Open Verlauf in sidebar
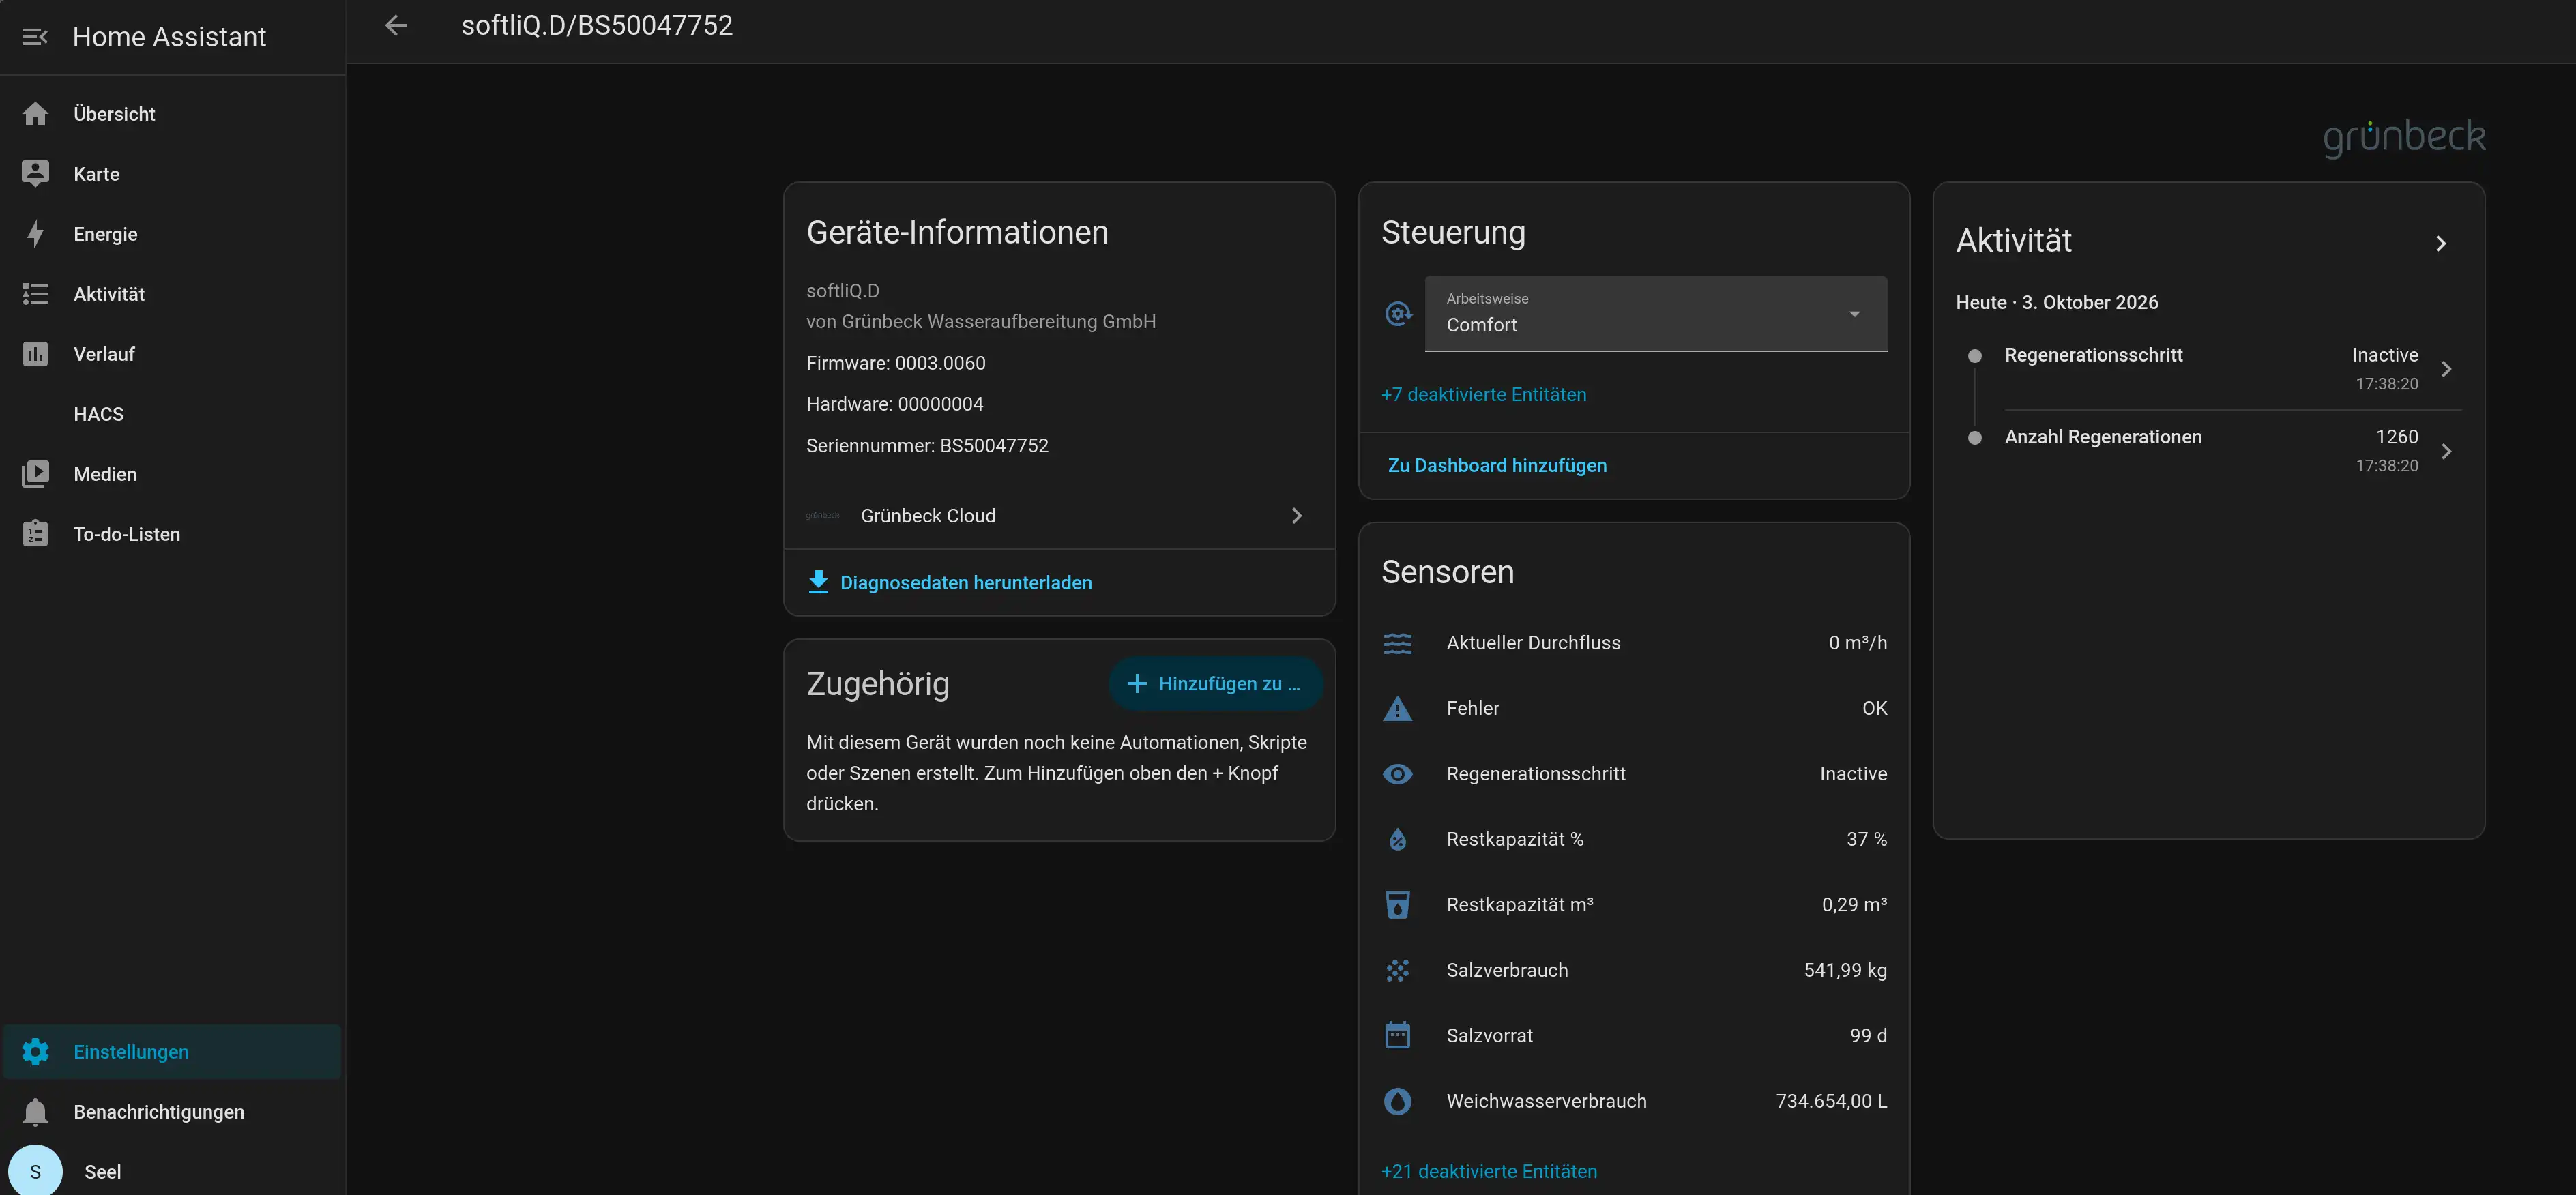Screen dimensions: 2576x1195 [172, 354]
